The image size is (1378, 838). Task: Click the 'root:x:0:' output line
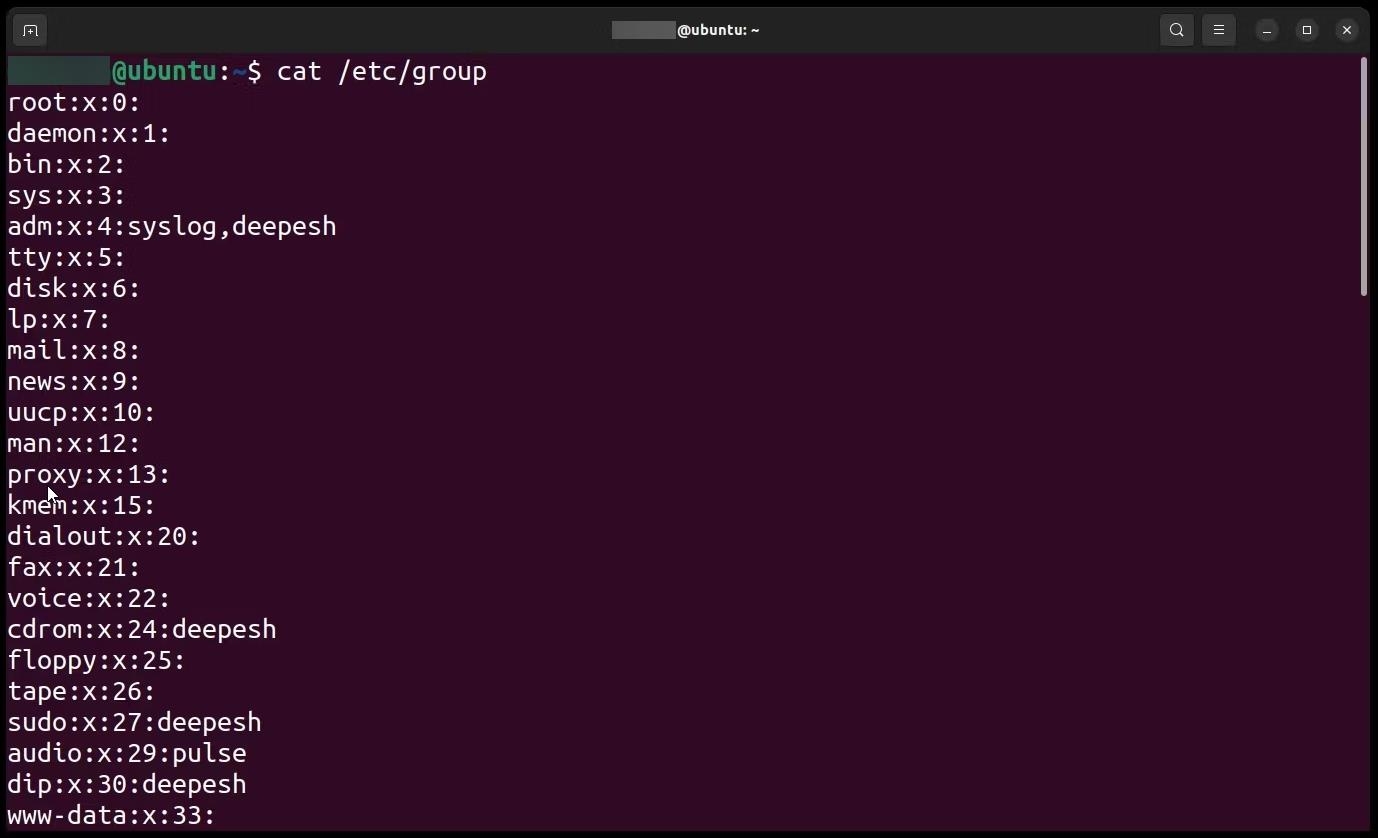74,102
